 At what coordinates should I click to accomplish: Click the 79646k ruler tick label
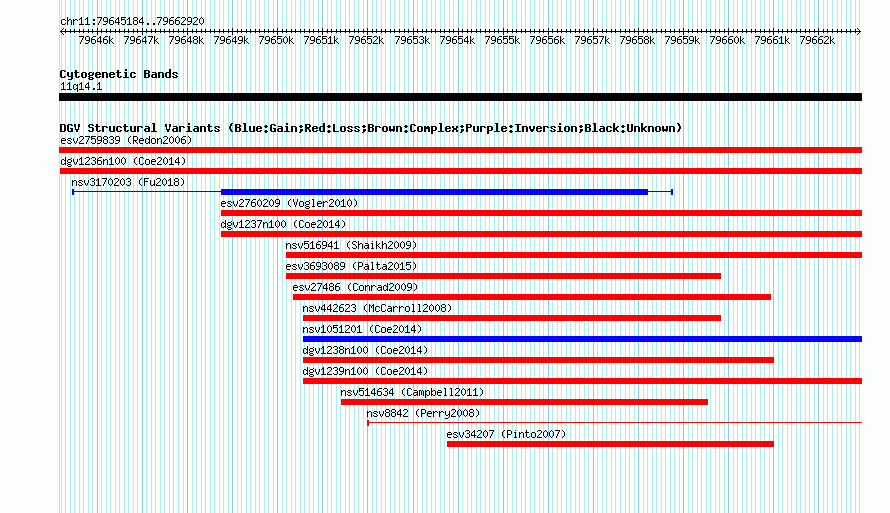click(96, 40)
